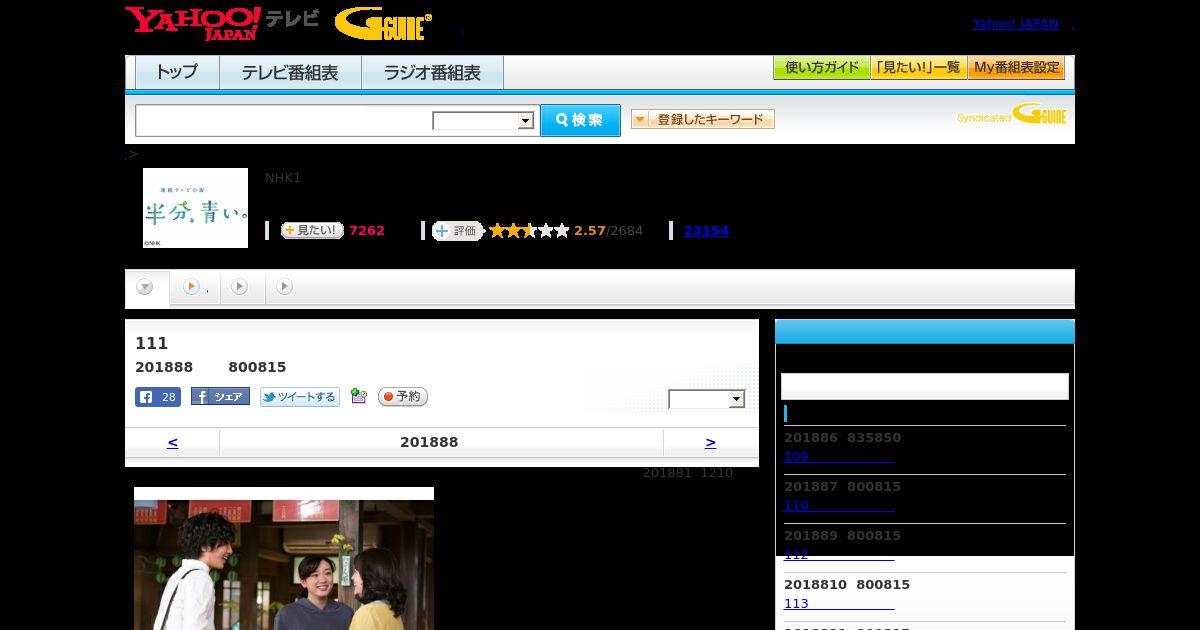The height and width of the screenshot is (630, 1200).
Task: Click the 予約 record button
Action: (403, 397)
